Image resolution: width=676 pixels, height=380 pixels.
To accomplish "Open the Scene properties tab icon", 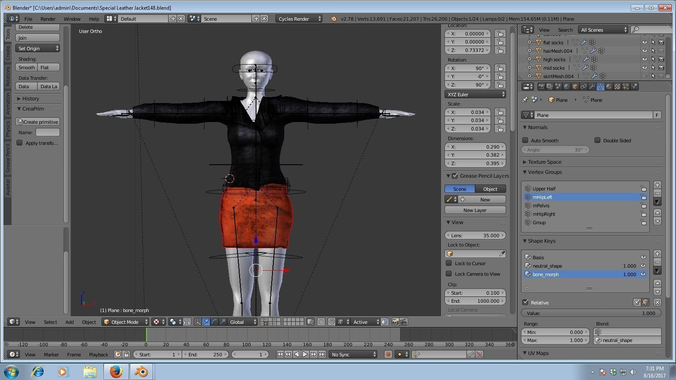I will (558, 87).
